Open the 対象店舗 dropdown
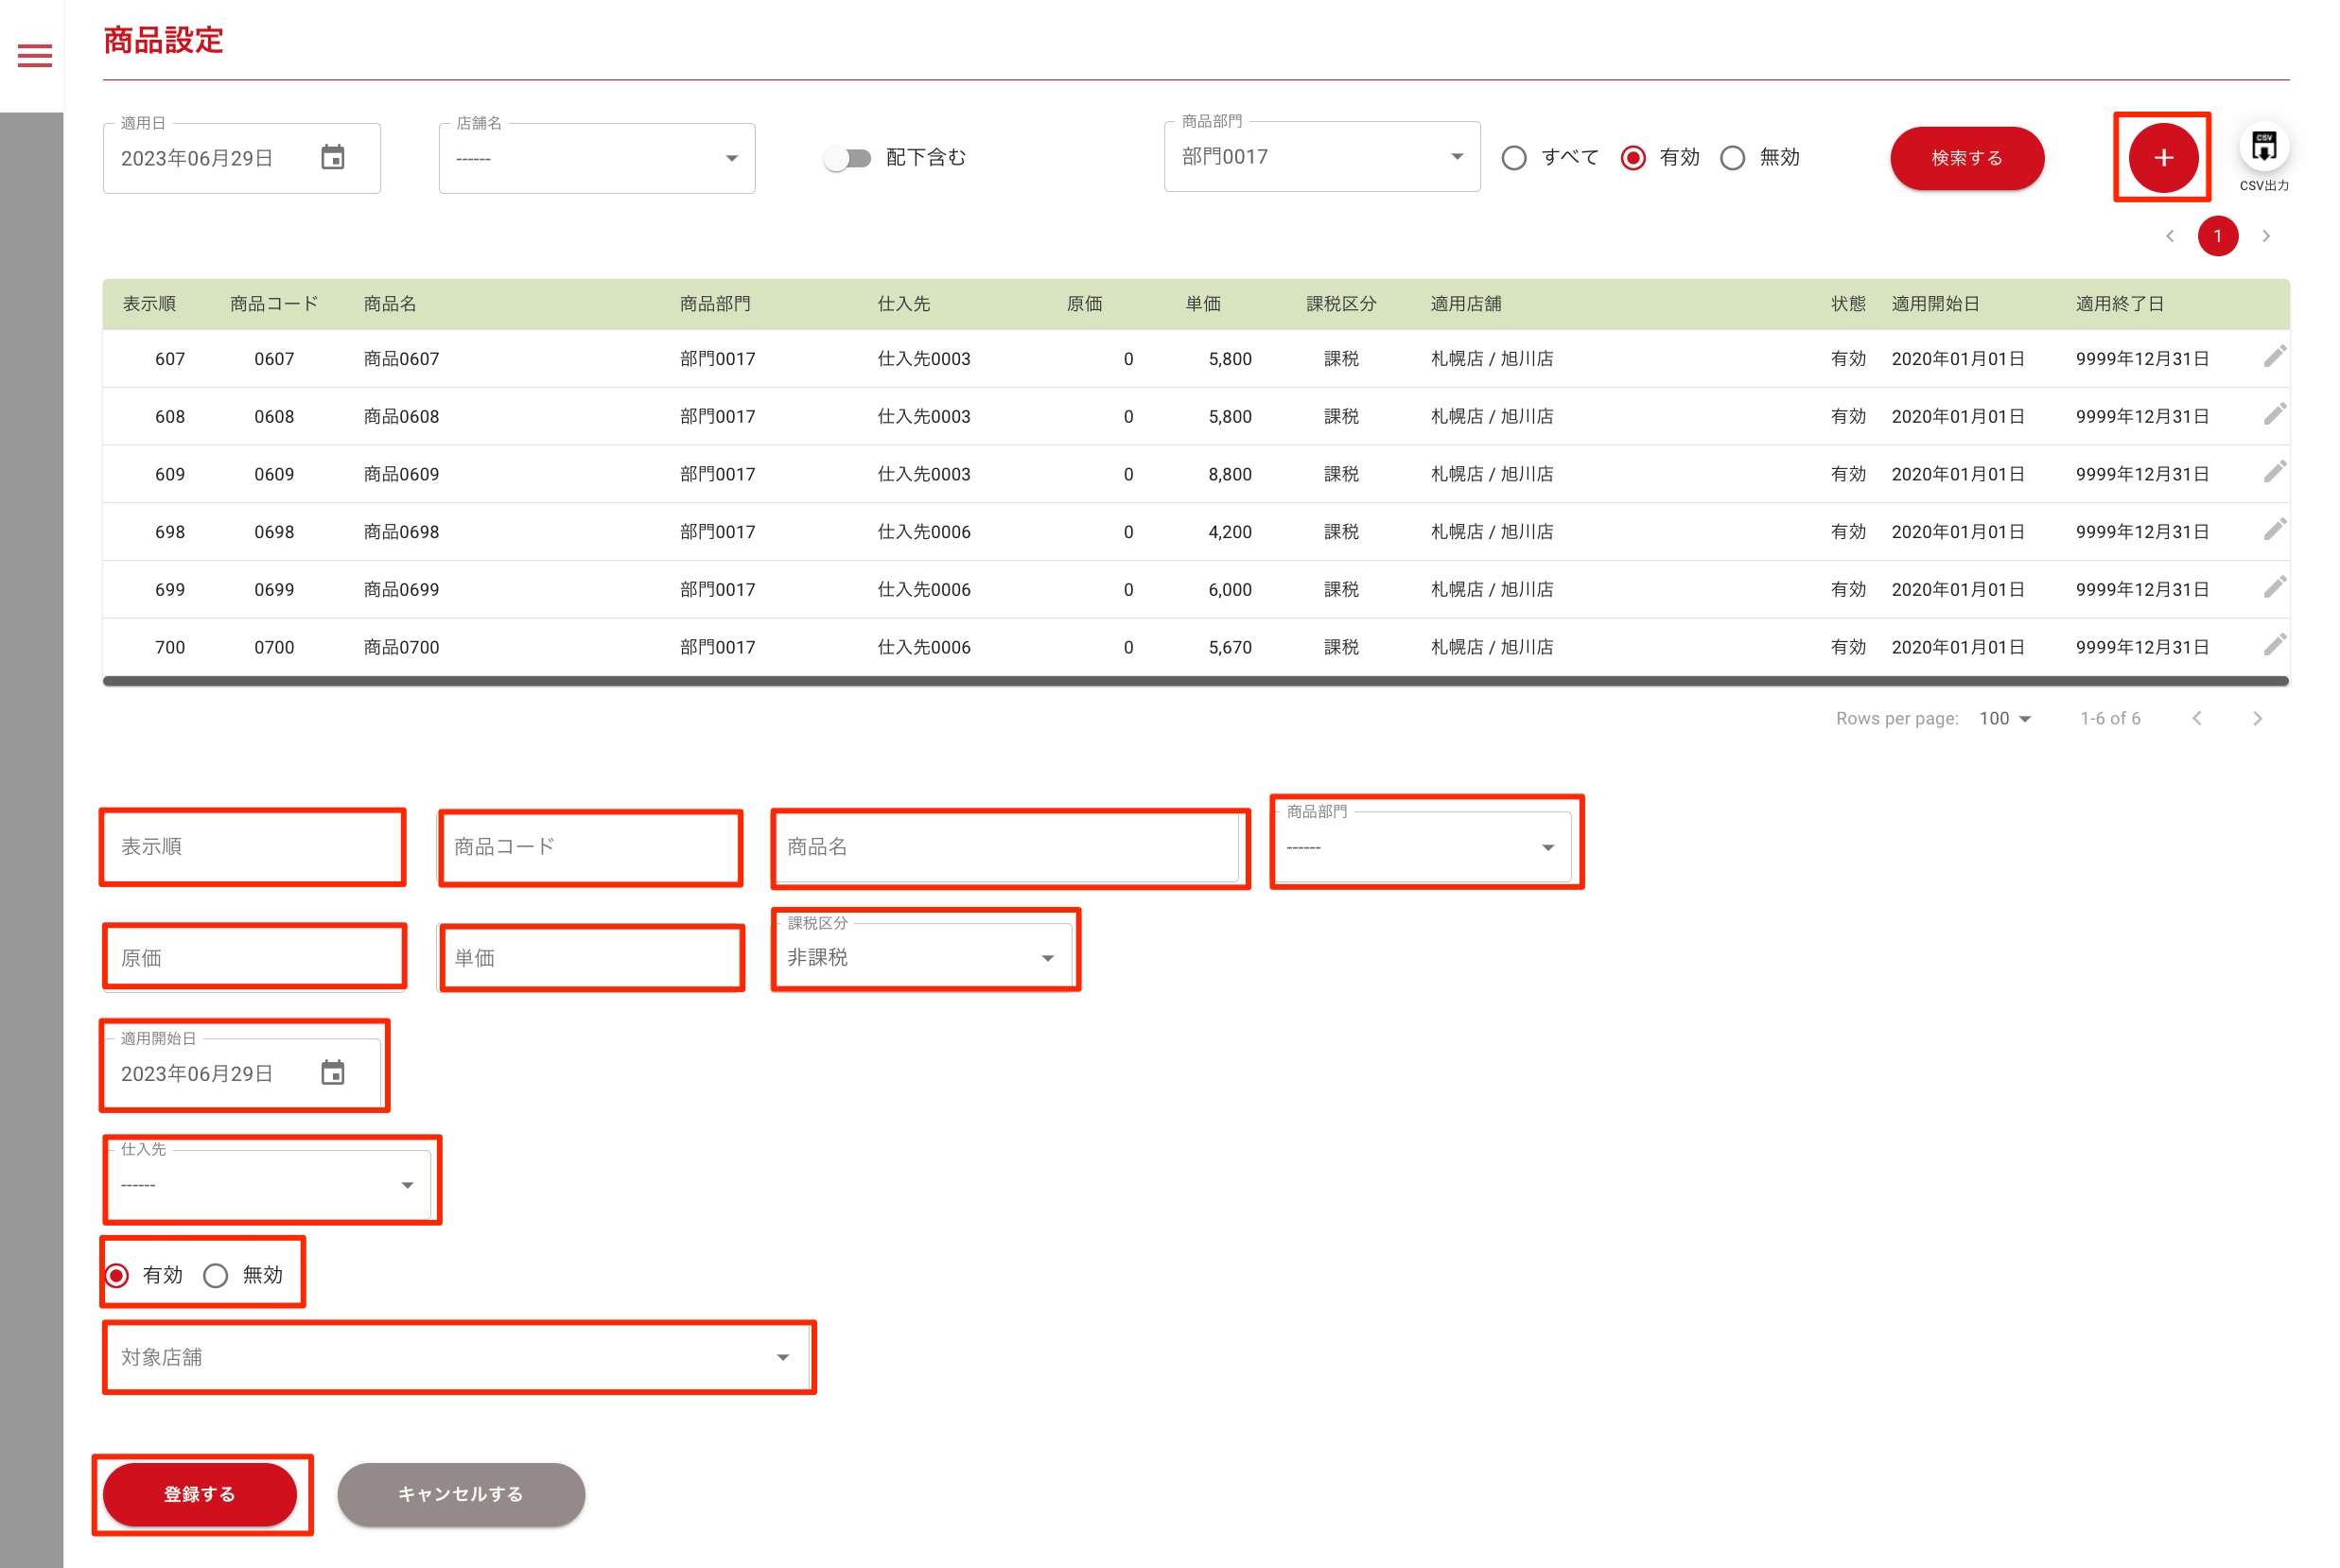This screenshot has width=2340, height=1568. click(x=457, y=1357)
